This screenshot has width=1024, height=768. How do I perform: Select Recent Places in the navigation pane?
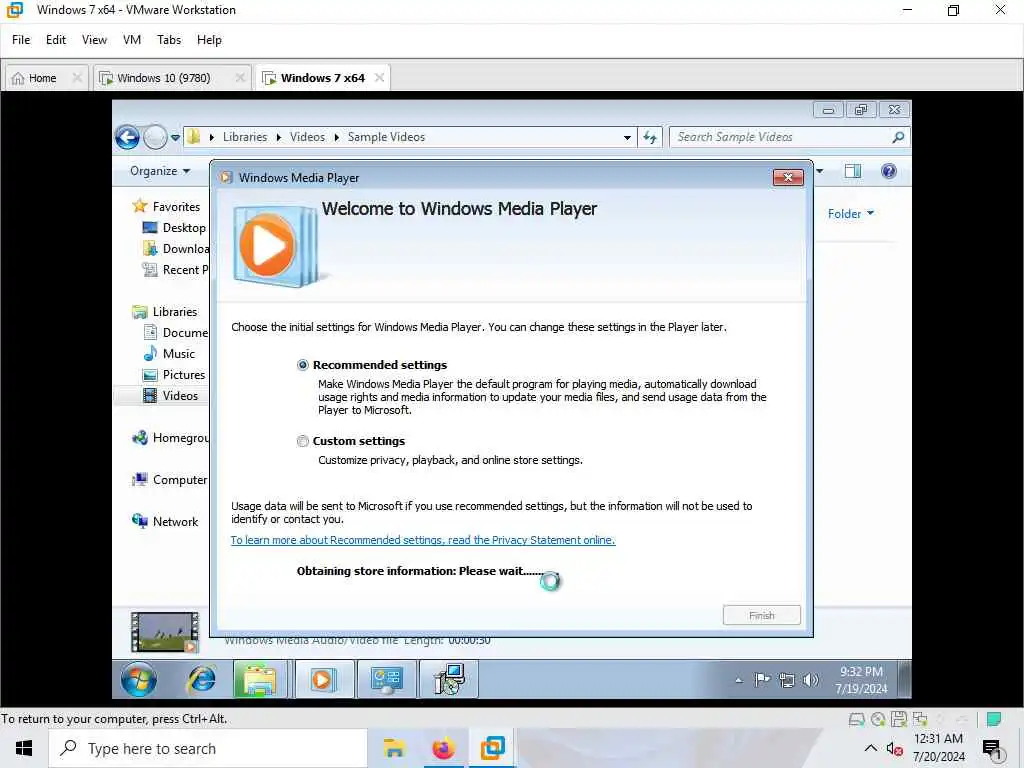pyautogui.click(x=175, y=270)
